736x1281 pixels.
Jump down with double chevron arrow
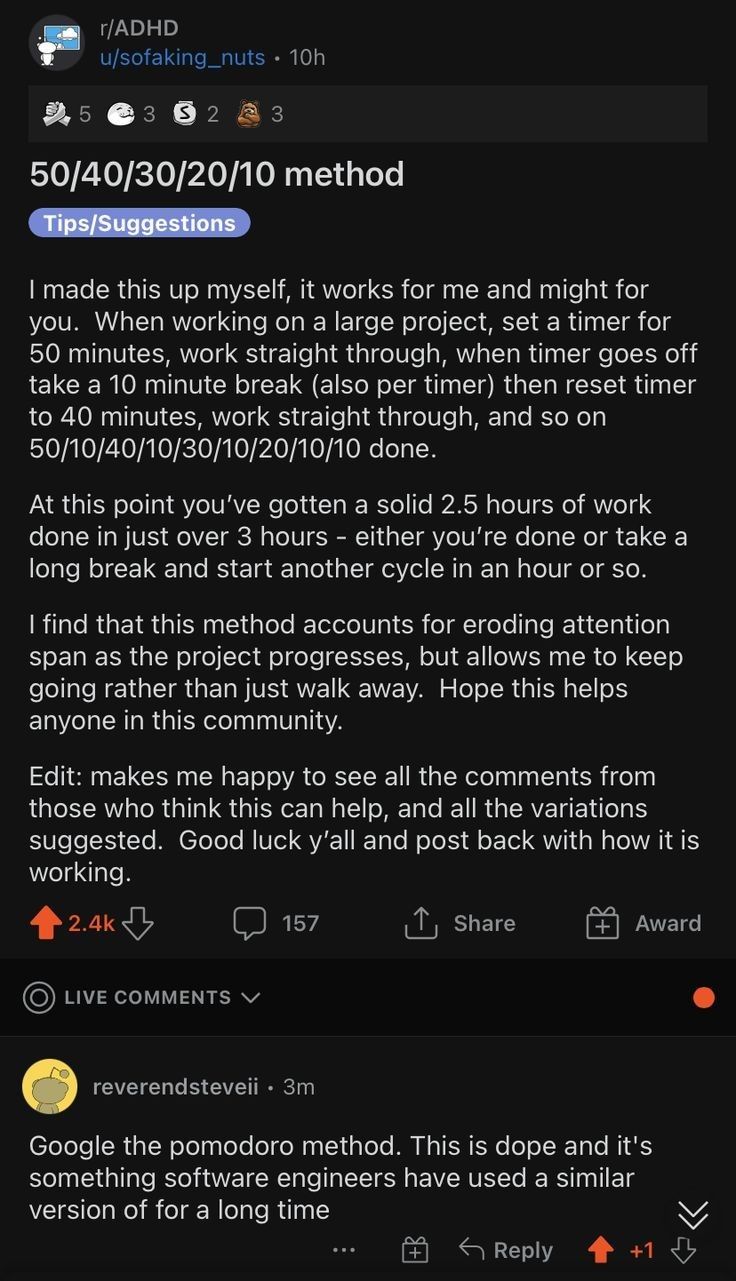pos(693,1214)
